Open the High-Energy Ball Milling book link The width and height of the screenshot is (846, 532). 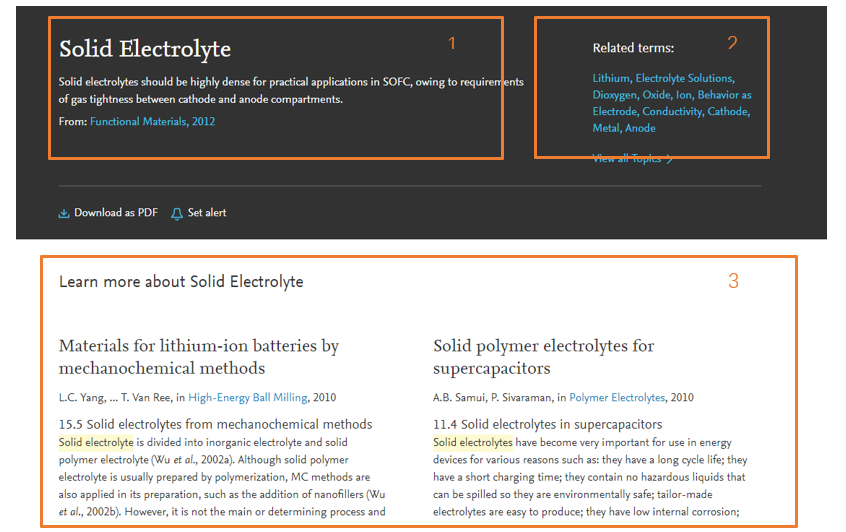(x=248, y=398)
